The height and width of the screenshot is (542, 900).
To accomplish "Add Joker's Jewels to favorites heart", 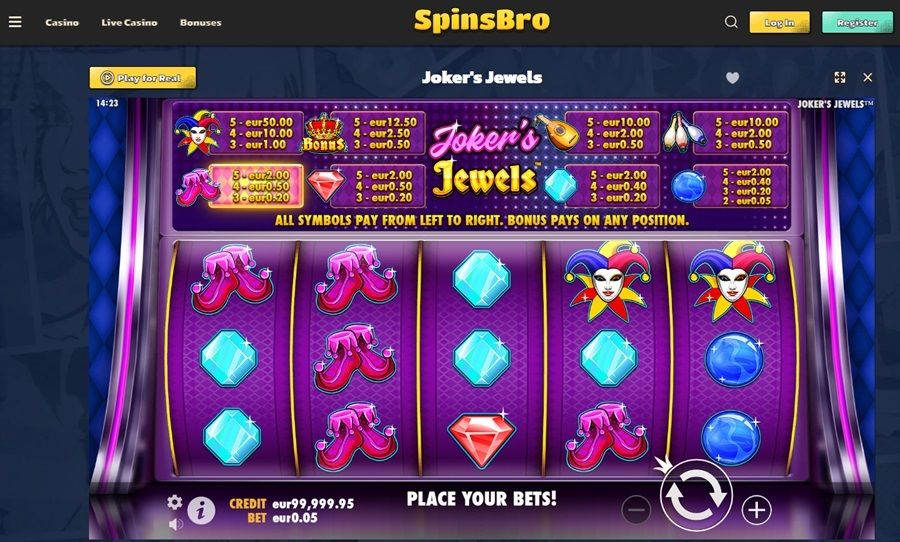I will (x=732, y=78).
